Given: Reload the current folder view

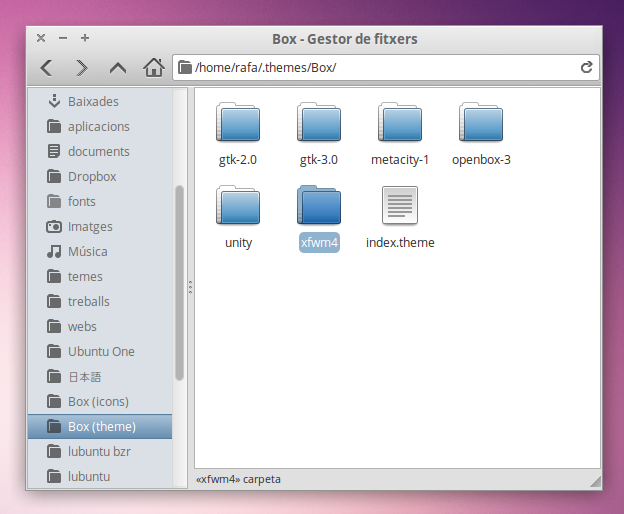Looking at the screenshot, I should (x=587, y=68).
